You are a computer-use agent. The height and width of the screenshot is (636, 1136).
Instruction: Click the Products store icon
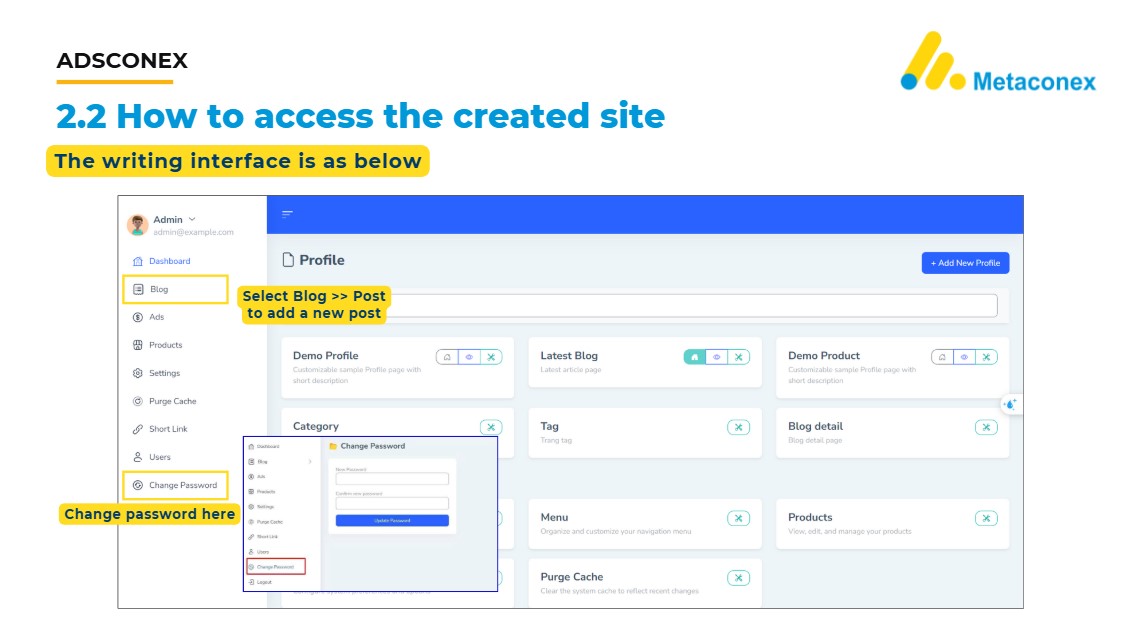[138, 345]
